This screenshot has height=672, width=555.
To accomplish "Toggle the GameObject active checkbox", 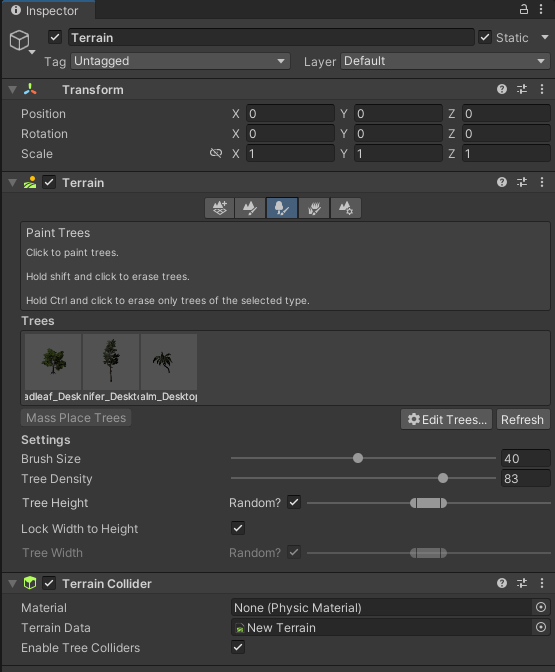I will pos(55,37).
